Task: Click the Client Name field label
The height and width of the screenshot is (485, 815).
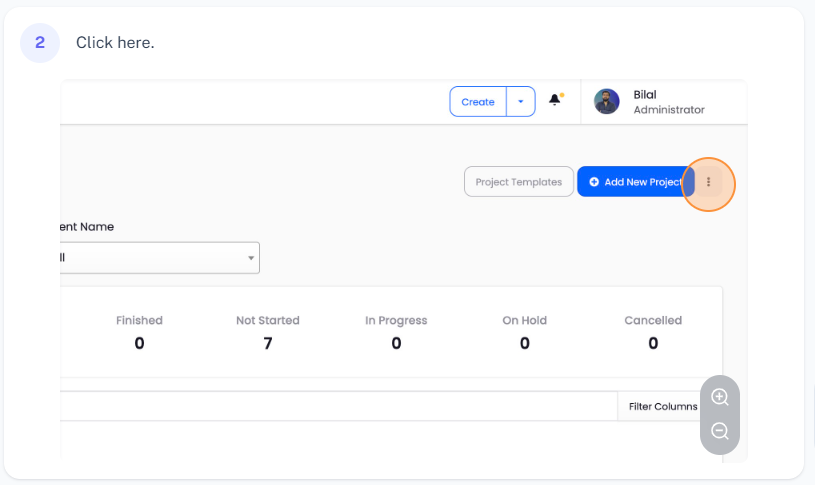Action: (87, 227)
